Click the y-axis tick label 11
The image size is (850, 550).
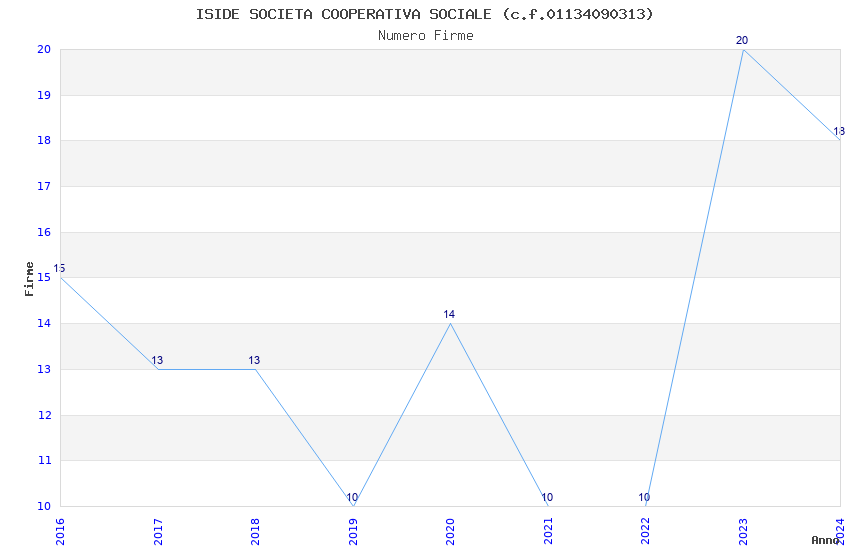tap(44, 461)
